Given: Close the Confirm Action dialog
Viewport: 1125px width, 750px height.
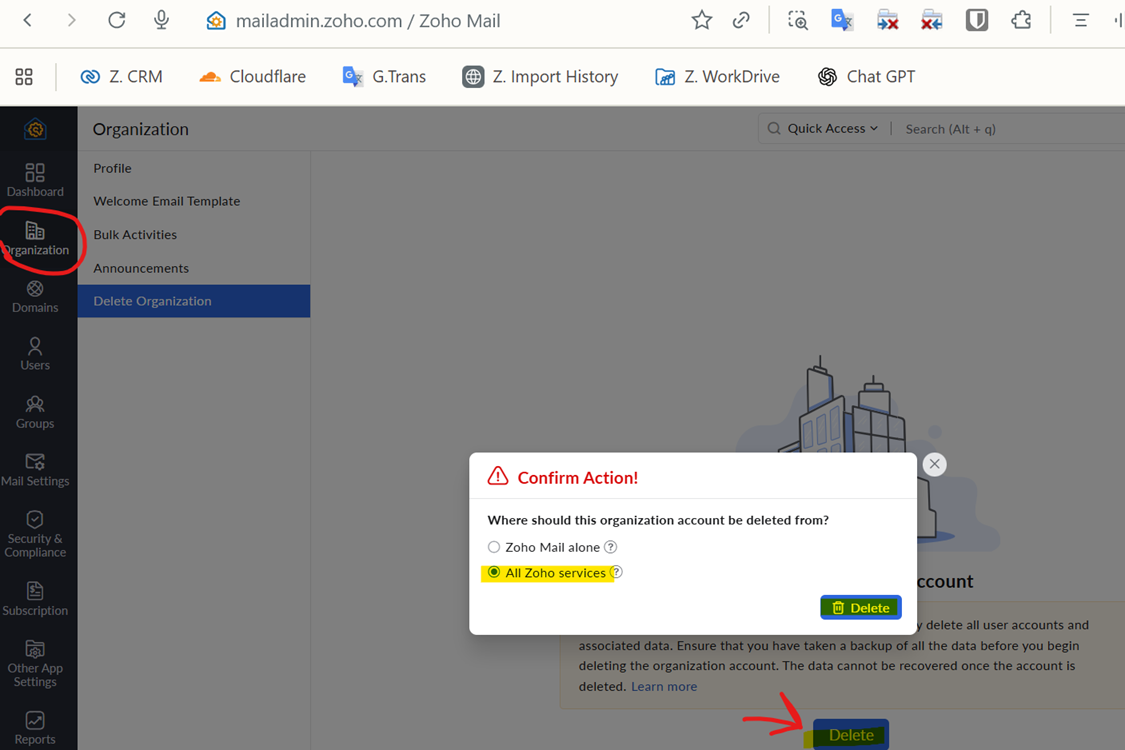Looking at the screenshot, I should (x=934, y=464).
